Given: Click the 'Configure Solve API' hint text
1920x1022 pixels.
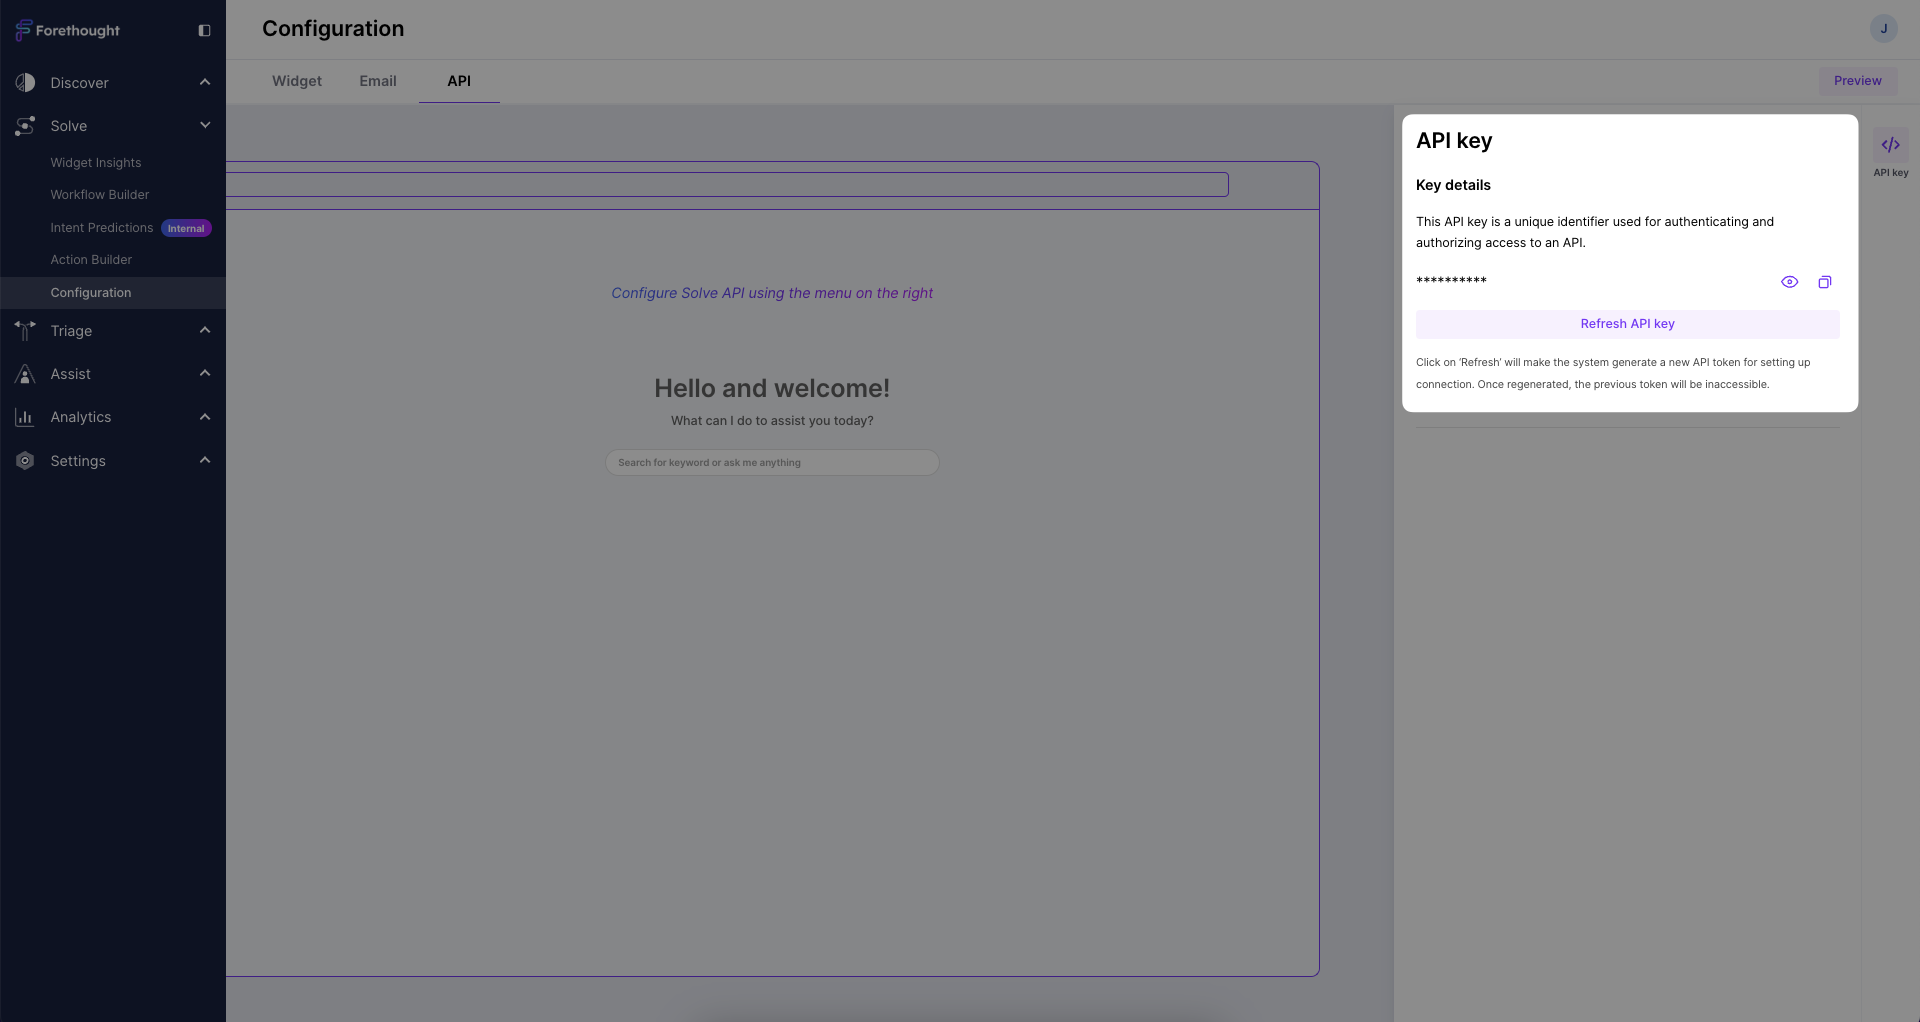Looking at the screenshot, I should (x=772, y=293).
